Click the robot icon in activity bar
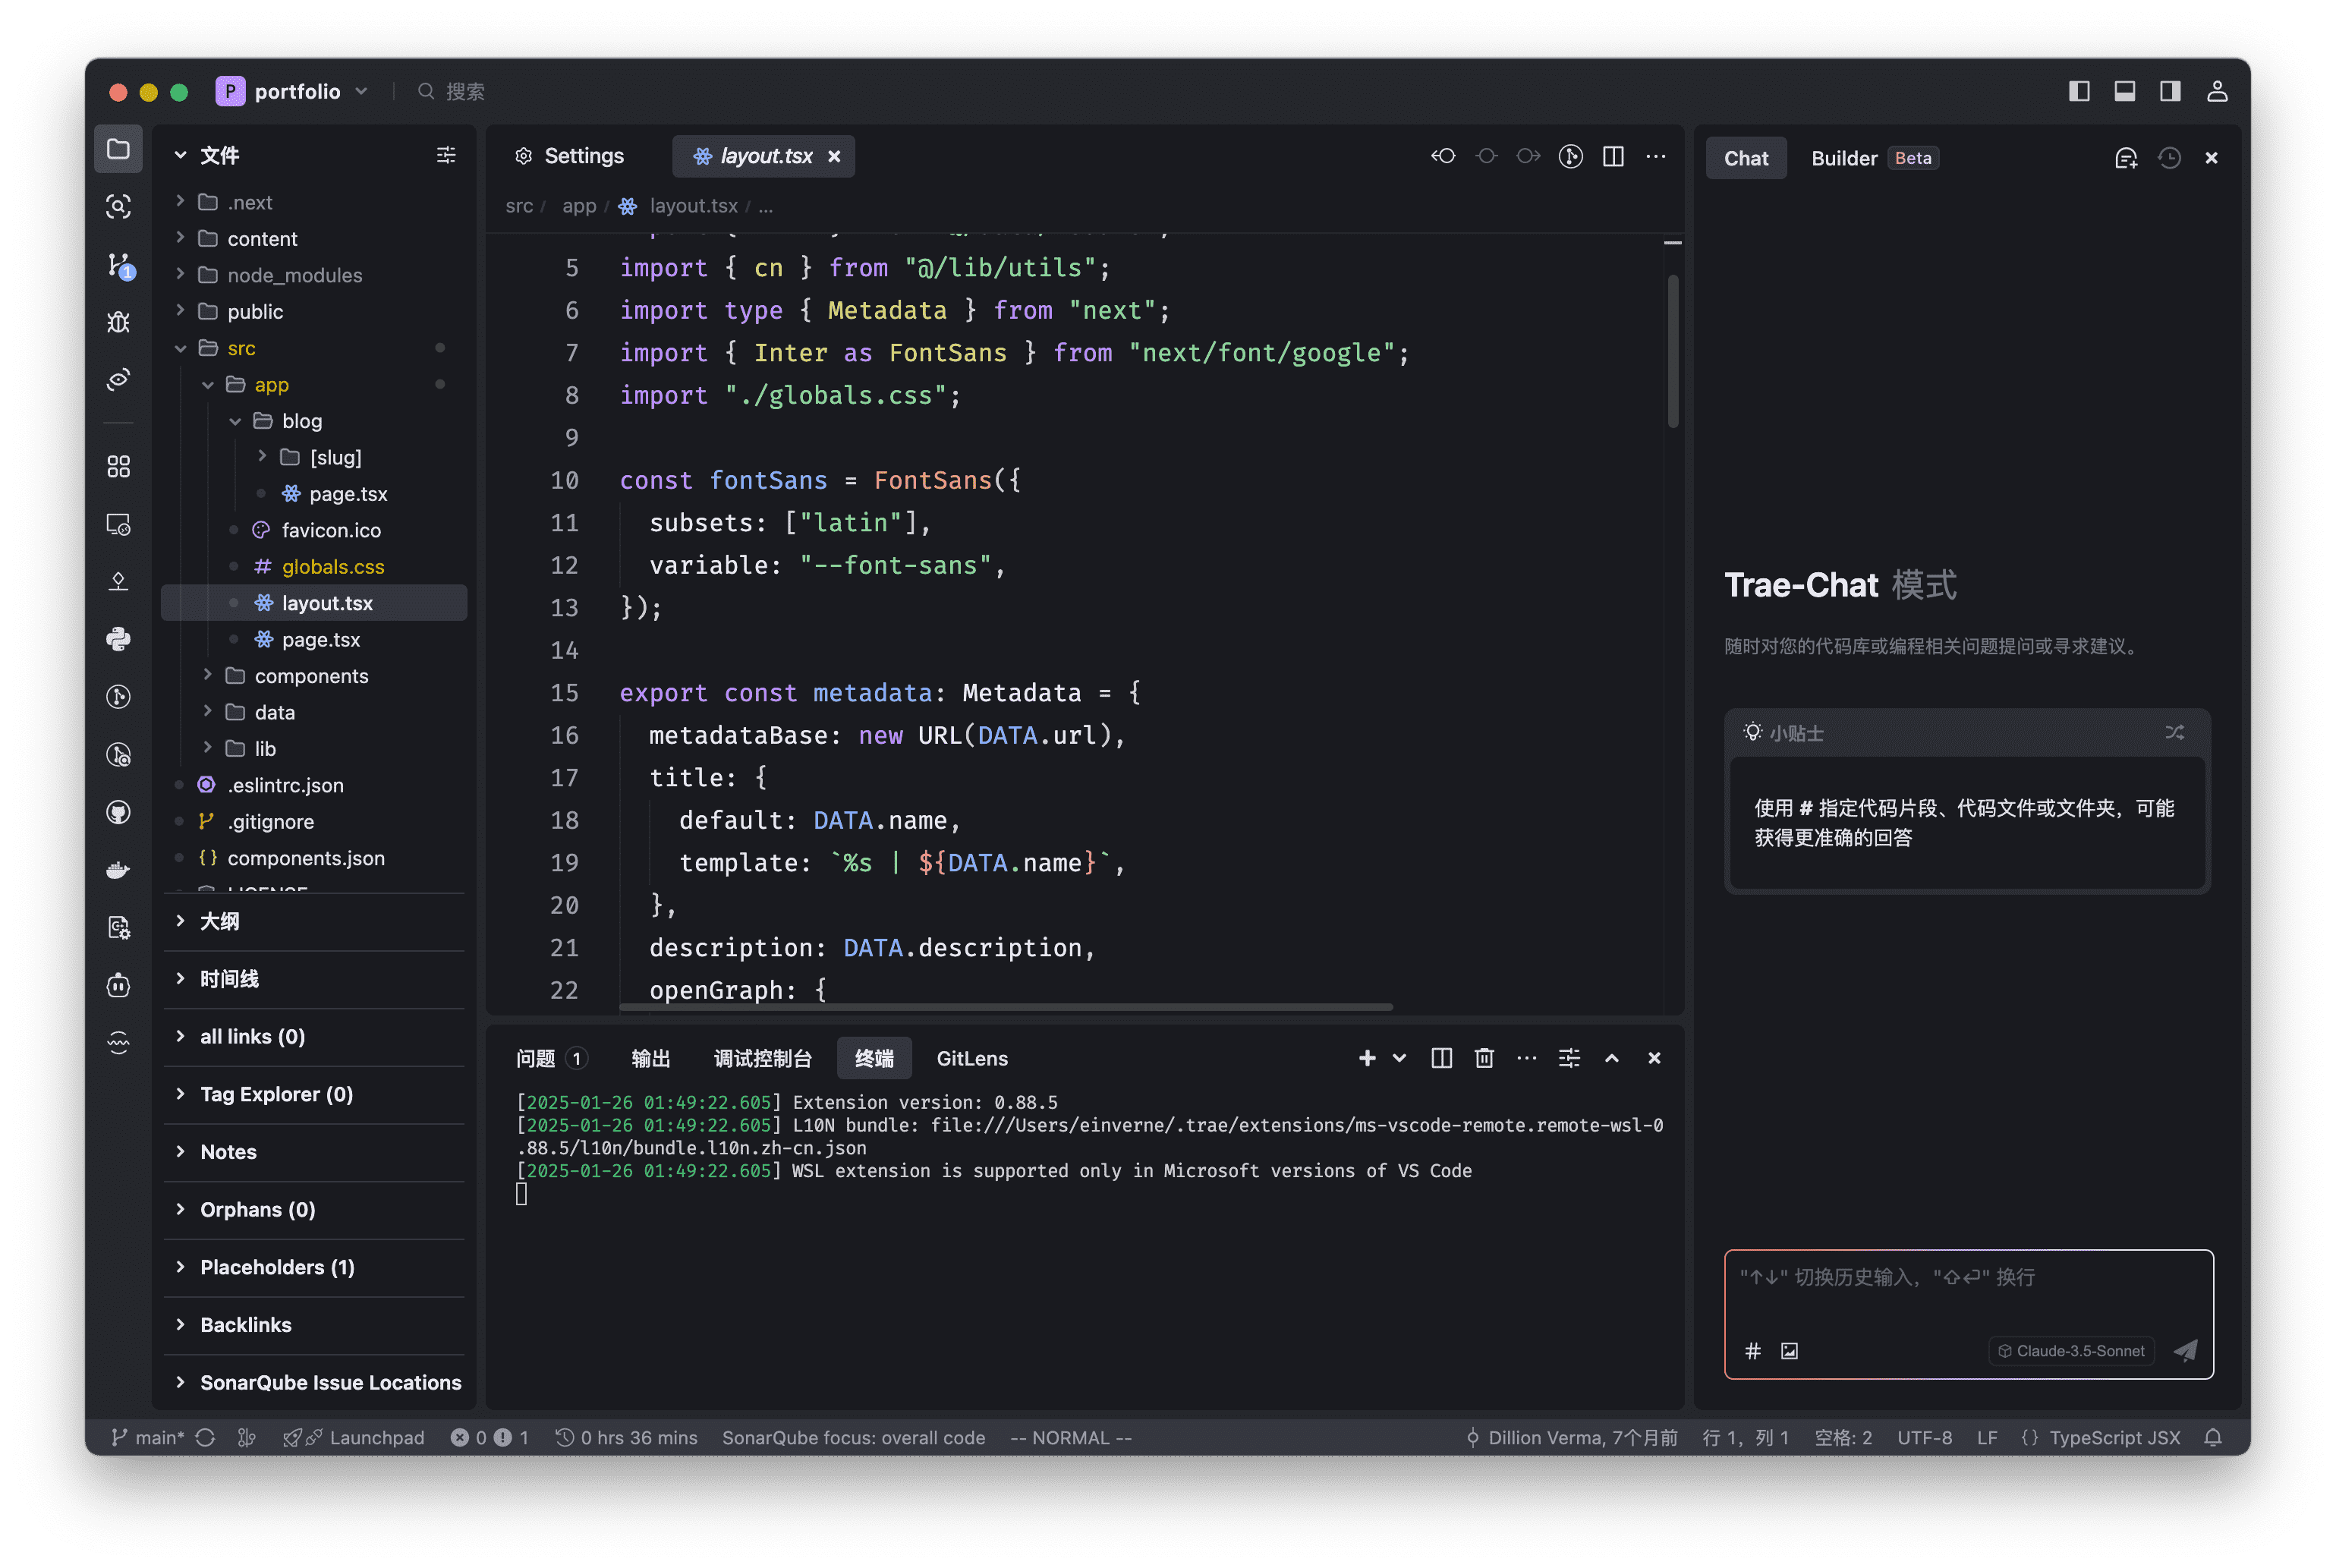The image size is (2336, 1568). tap(118, 985)
